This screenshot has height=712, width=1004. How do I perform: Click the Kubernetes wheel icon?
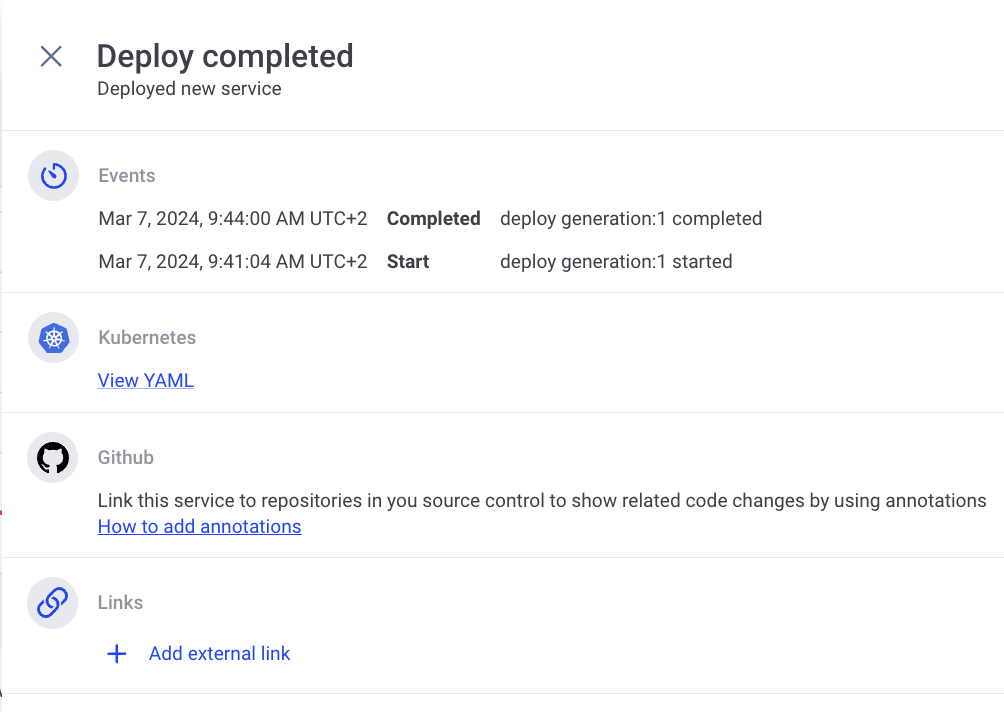coord(53,338)
